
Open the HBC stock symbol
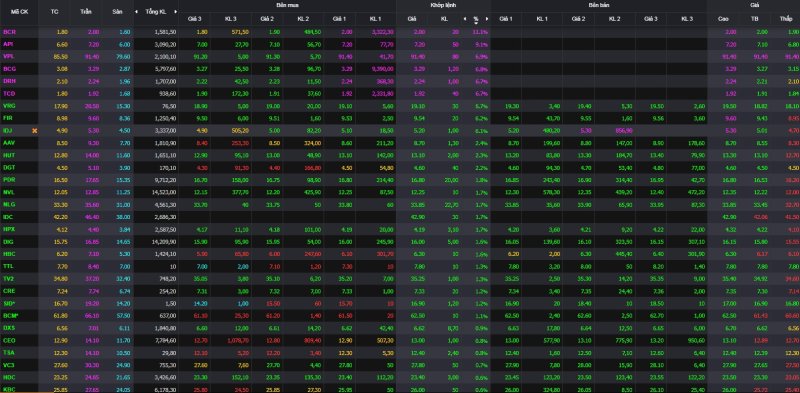(x=9, y=254)
